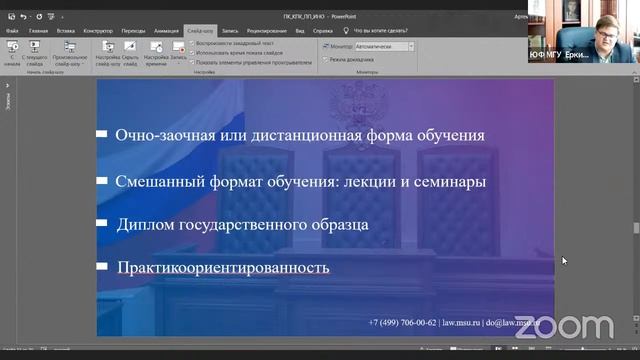Click the speaker's Zoom video thumbnail
This screenshot has width=640, height=360.
pyautogui.click(x=584, y=31)
